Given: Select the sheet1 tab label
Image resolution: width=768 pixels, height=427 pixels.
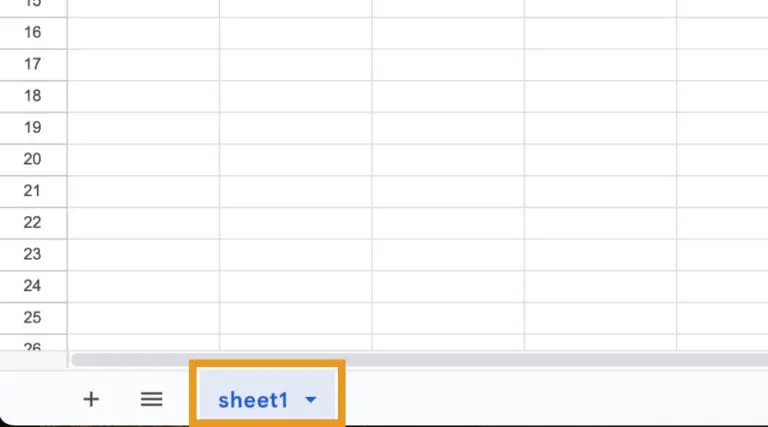Looking at the screenshot, I should (x=253, y=400).
